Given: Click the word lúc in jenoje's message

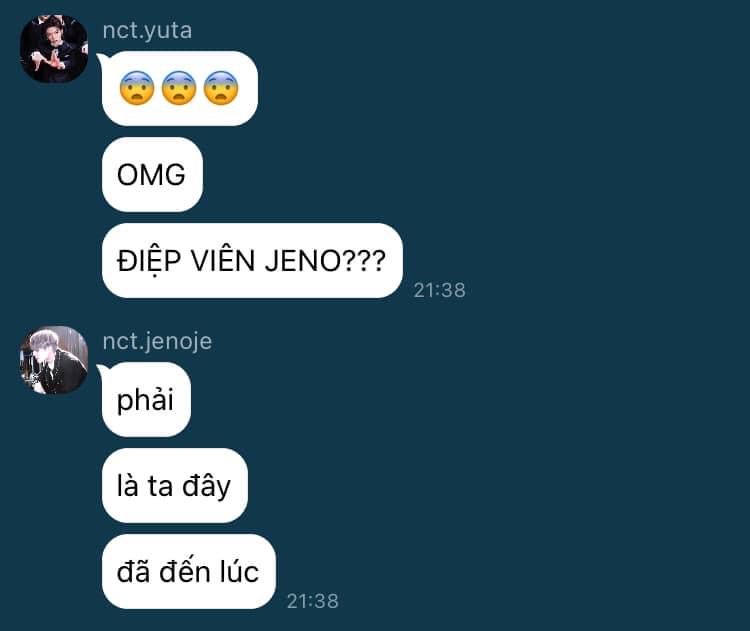Looking at the screenshot, I should click(x=239, y=572).
